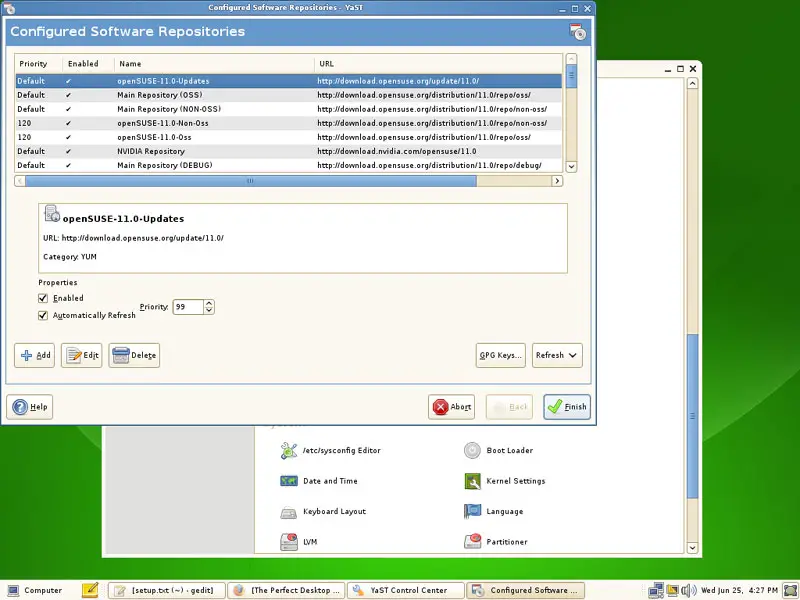Click YaST Control Center scroll-down arrow
Viewport: 800px width, 600px height.
coord(692,548)
